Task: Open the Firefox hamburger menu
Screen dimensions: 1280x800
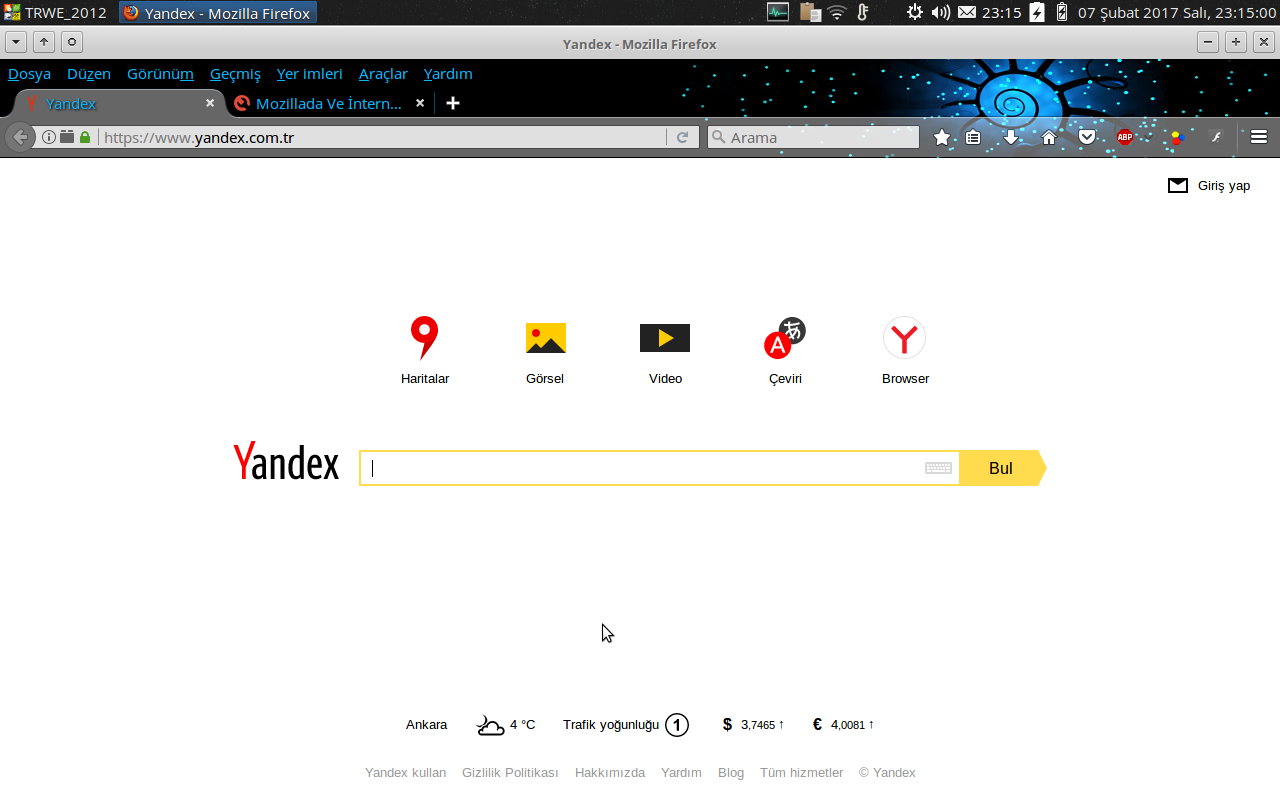Action: click(1259, 137)
